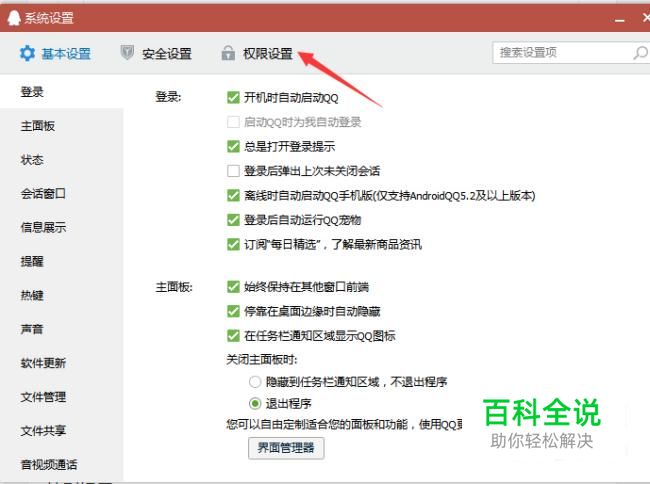The image size is (650, 484).
Task: Click the QQ penguin logo in title bar
Action: (x=14, y=18)
